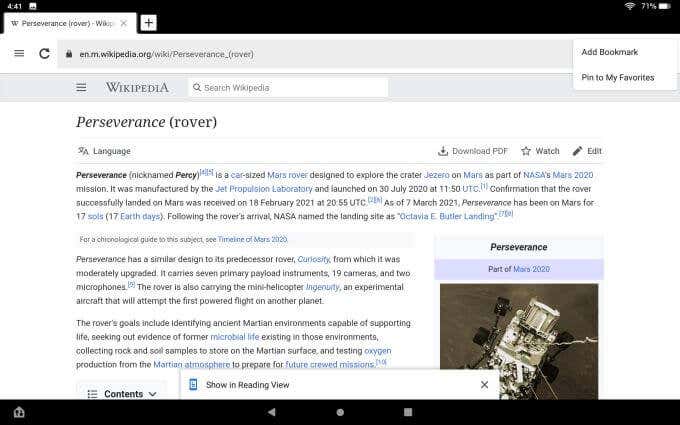Dismiss the Reading View prompt
Image resolution: width=680 pixels, height=425 pixels.
tap(484, 385)
